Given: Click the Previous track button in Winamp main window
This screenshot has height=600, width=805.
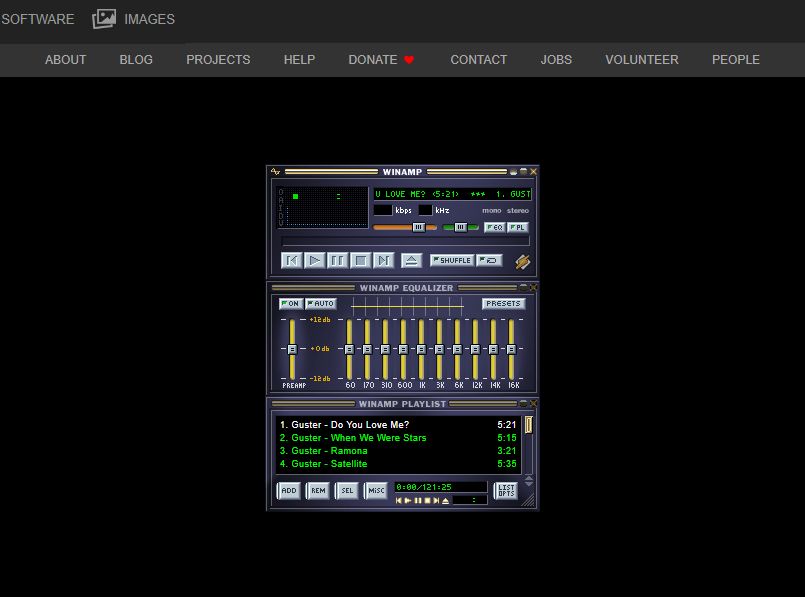Looking at the screenshot, I should (x=291, y=260).
